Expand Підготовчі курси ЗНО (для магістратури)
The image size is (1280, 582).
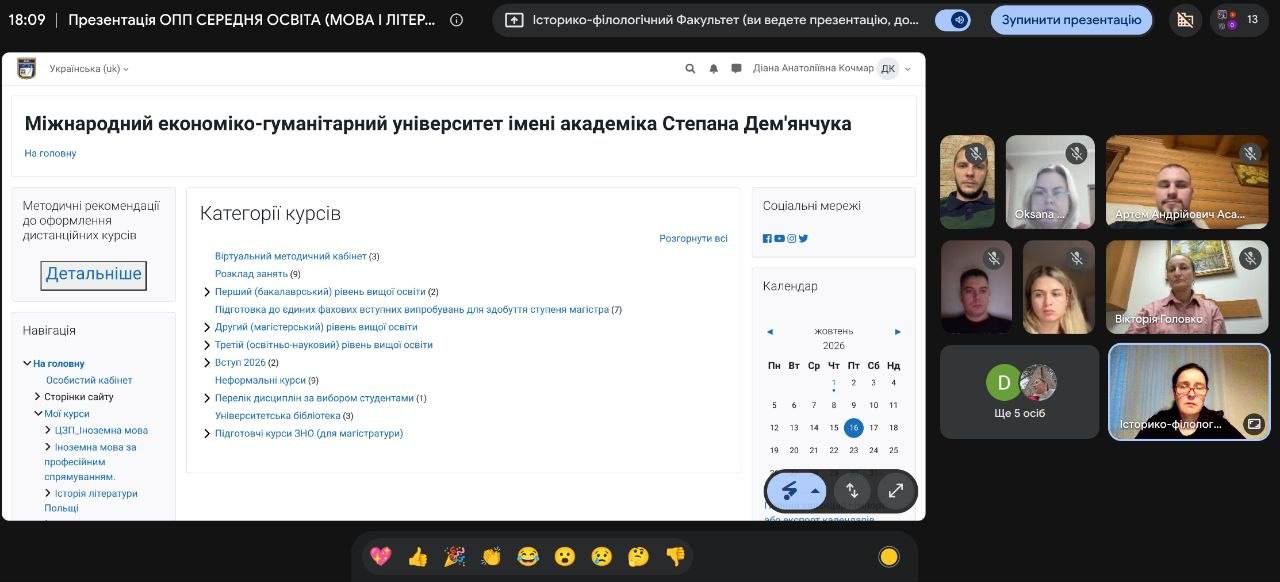(207, 434)
